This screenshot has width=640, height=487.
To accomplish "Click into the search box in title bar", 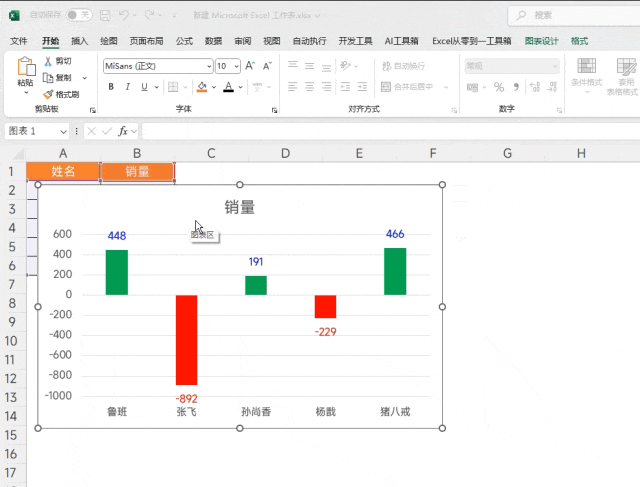I will click(576, 16).
